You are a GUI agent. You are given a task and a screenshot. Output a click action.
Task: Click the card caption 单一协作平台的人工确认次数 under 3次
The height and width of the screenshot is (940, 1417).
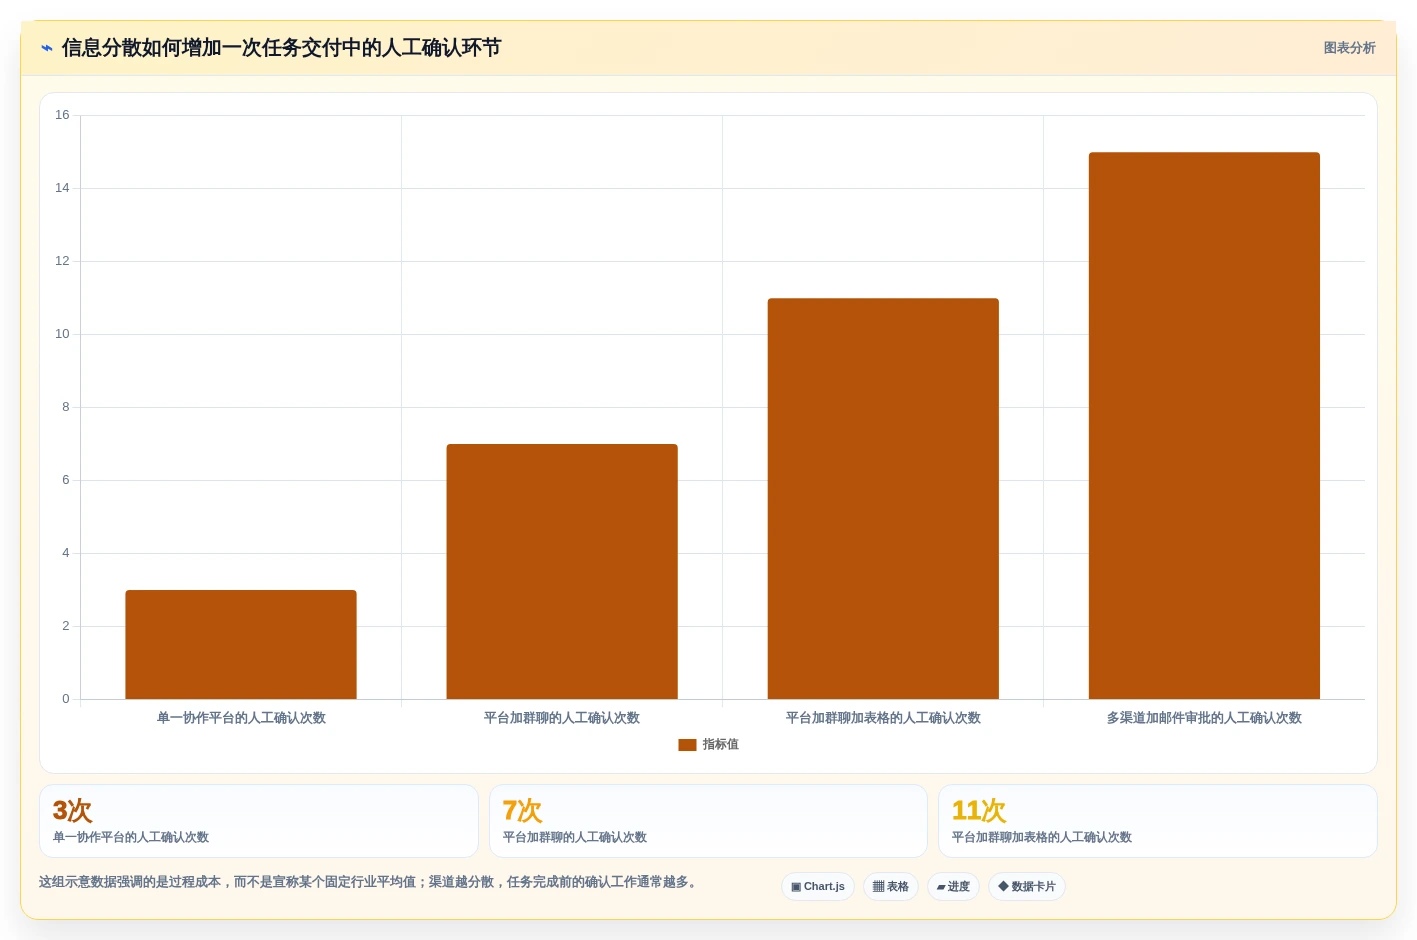coord(131,838)
